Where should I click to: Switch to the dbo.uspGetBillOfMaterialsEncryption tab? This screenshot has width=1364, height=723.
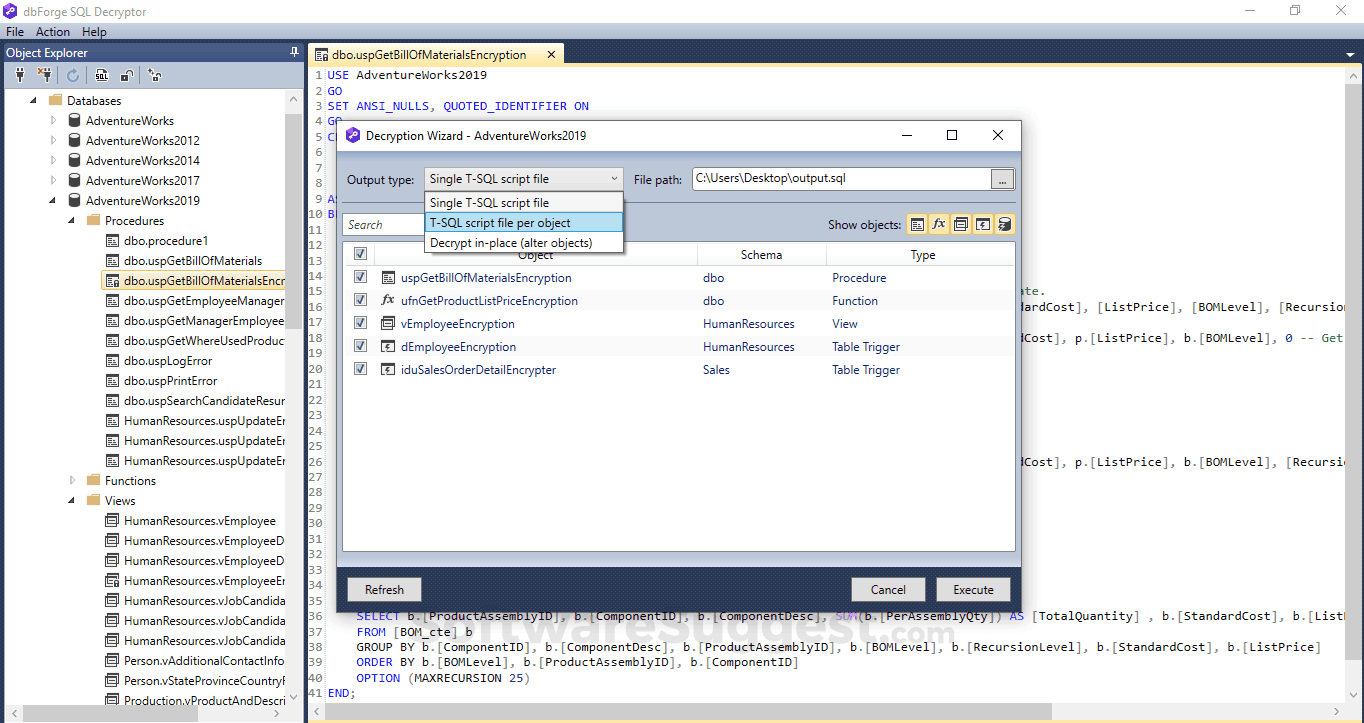430,53
